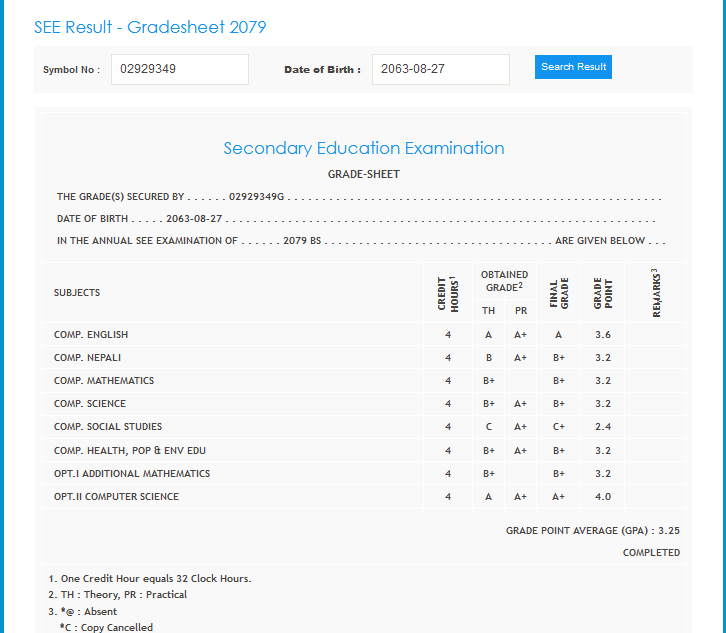Select the COMP. ENGLISH subject row
726x633 pixels.
tap(91, 335)
